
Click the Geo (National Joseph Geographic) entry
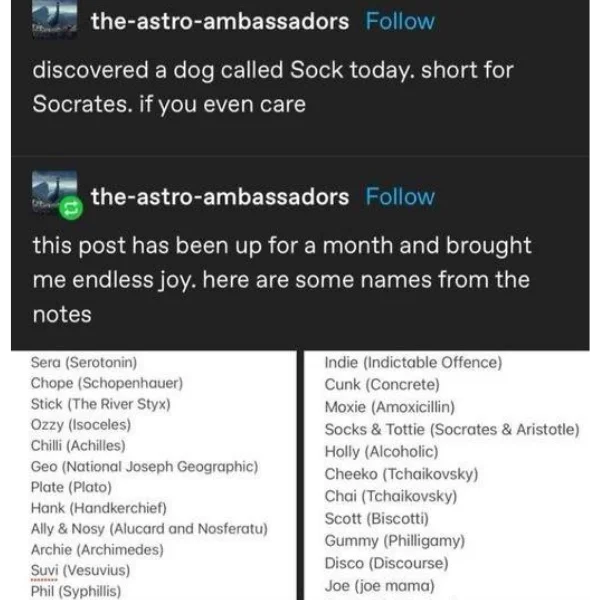[144, 466]
